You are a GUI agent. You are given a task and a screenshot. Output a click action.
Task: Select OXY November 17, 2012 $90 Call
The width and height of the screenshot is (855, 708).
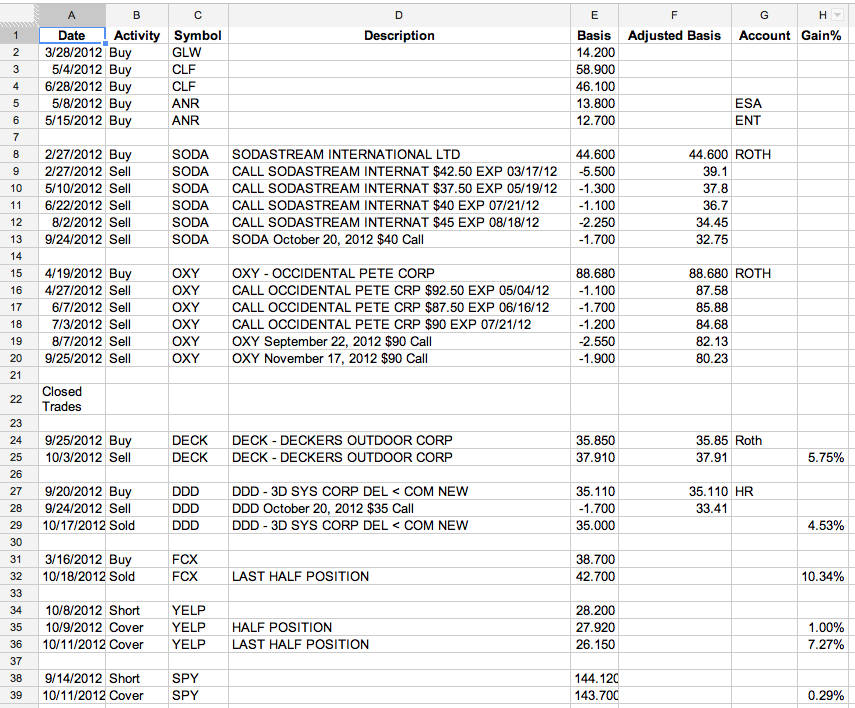click(x=399, y=358)
